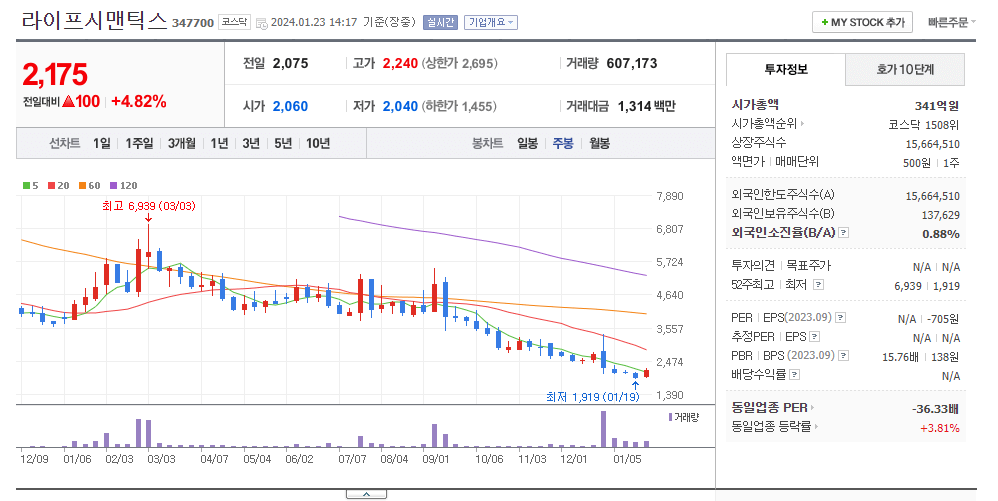The width and height of the screenshot is (998, 501).
Task: Click the 최고 6,939 (03/03) chart marker
Action: pyautogui.click(x=148, y=206)
